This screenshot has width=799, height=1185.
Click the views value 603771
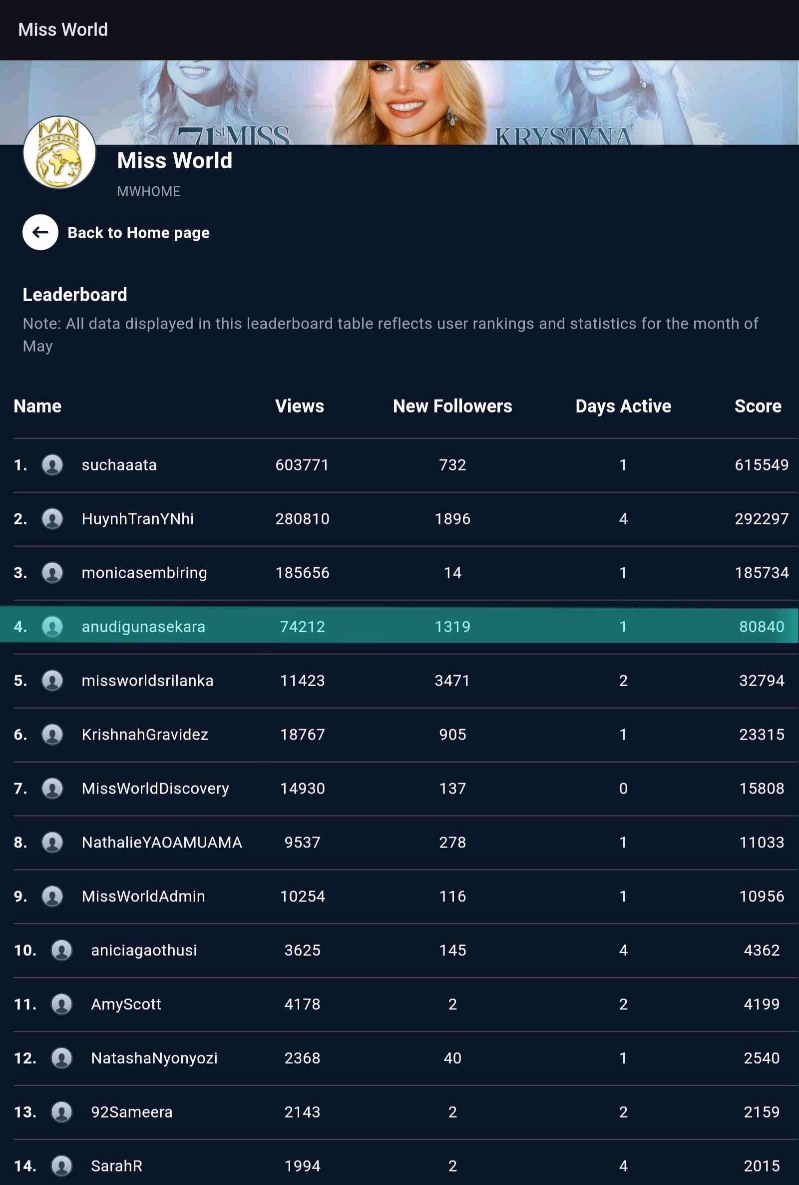pos(302,465)
